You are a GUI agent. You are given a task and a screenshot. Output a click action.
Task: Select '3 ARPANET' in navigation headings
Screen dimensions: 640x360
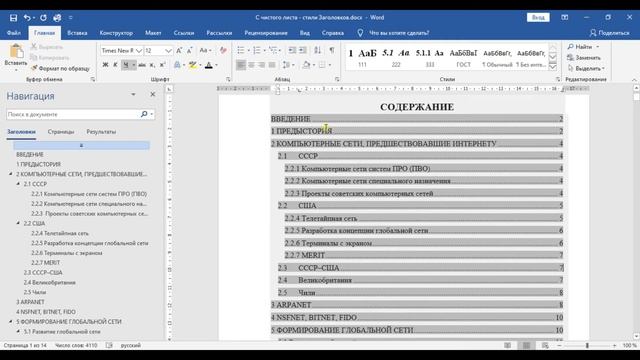click(30, 302)
